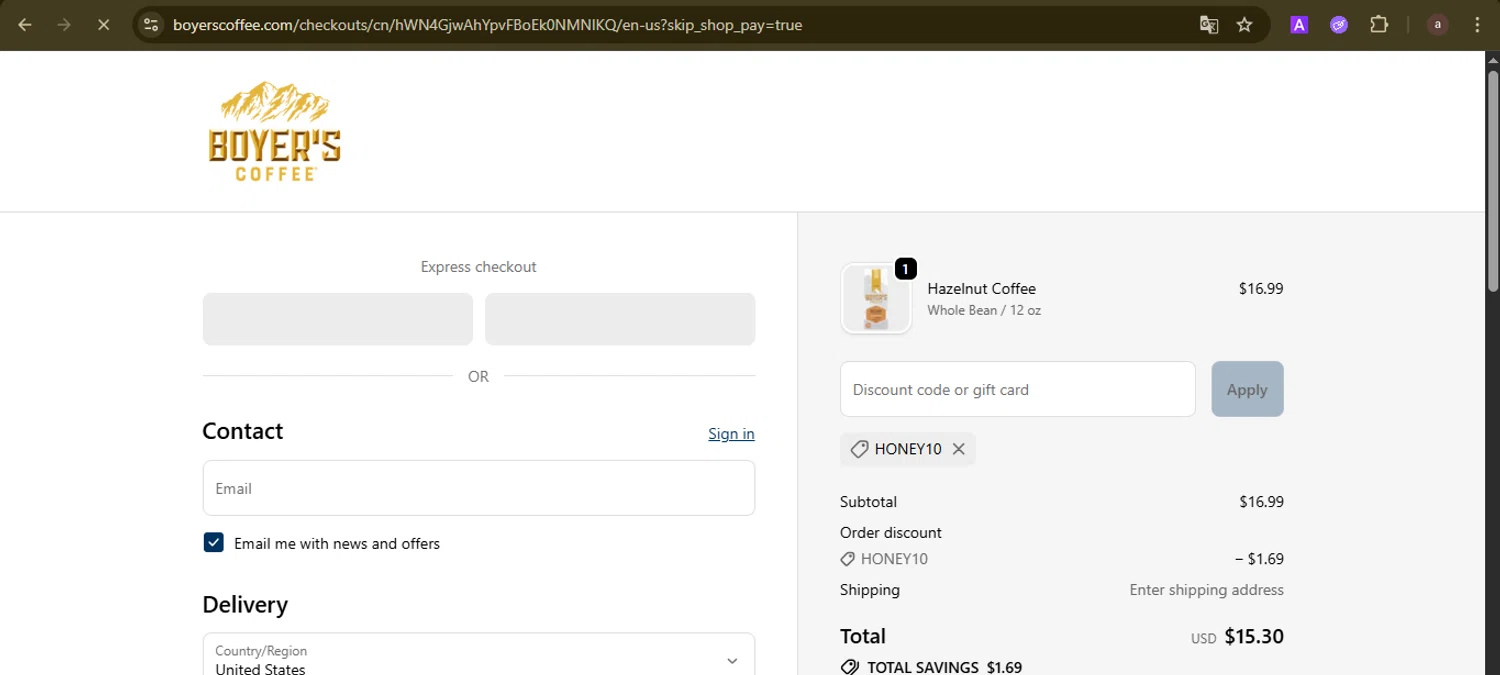Click the $16.99 product price
The height and width of the screenshot is (675, 1500).
point(1261,288)
